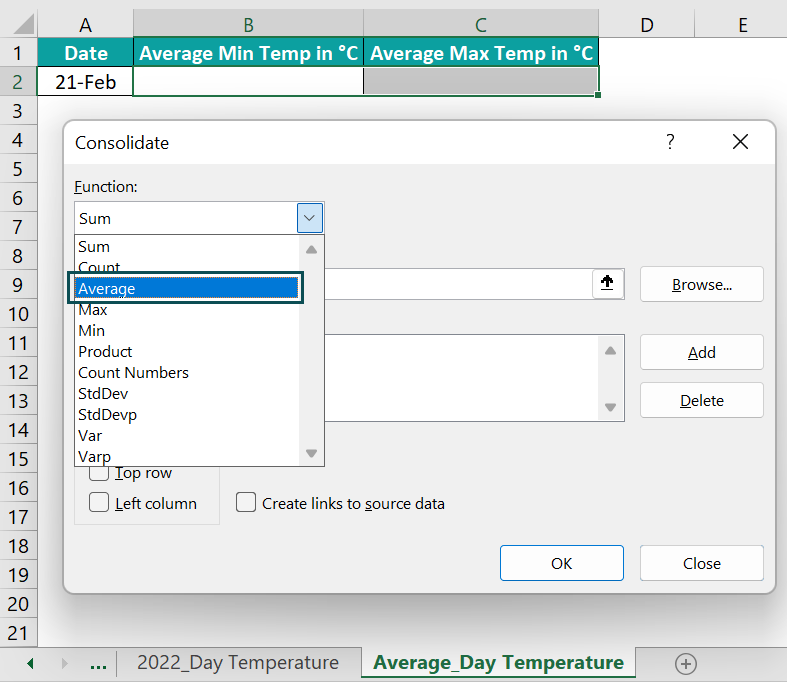
Task: Dismiss dialog with Close button
Action: [702, 563]
